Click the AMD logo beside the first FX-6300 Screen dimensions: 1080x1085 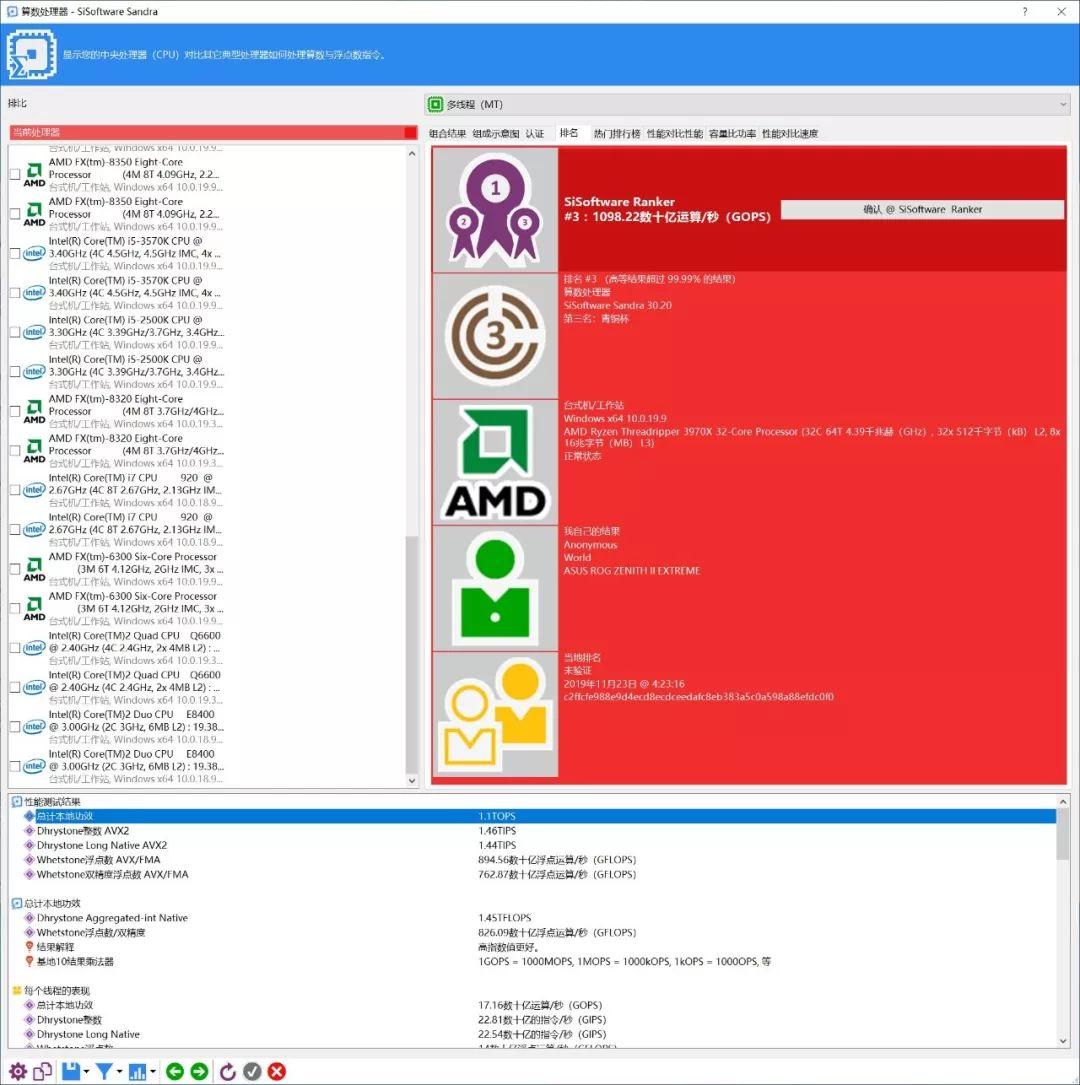point(34,569)
